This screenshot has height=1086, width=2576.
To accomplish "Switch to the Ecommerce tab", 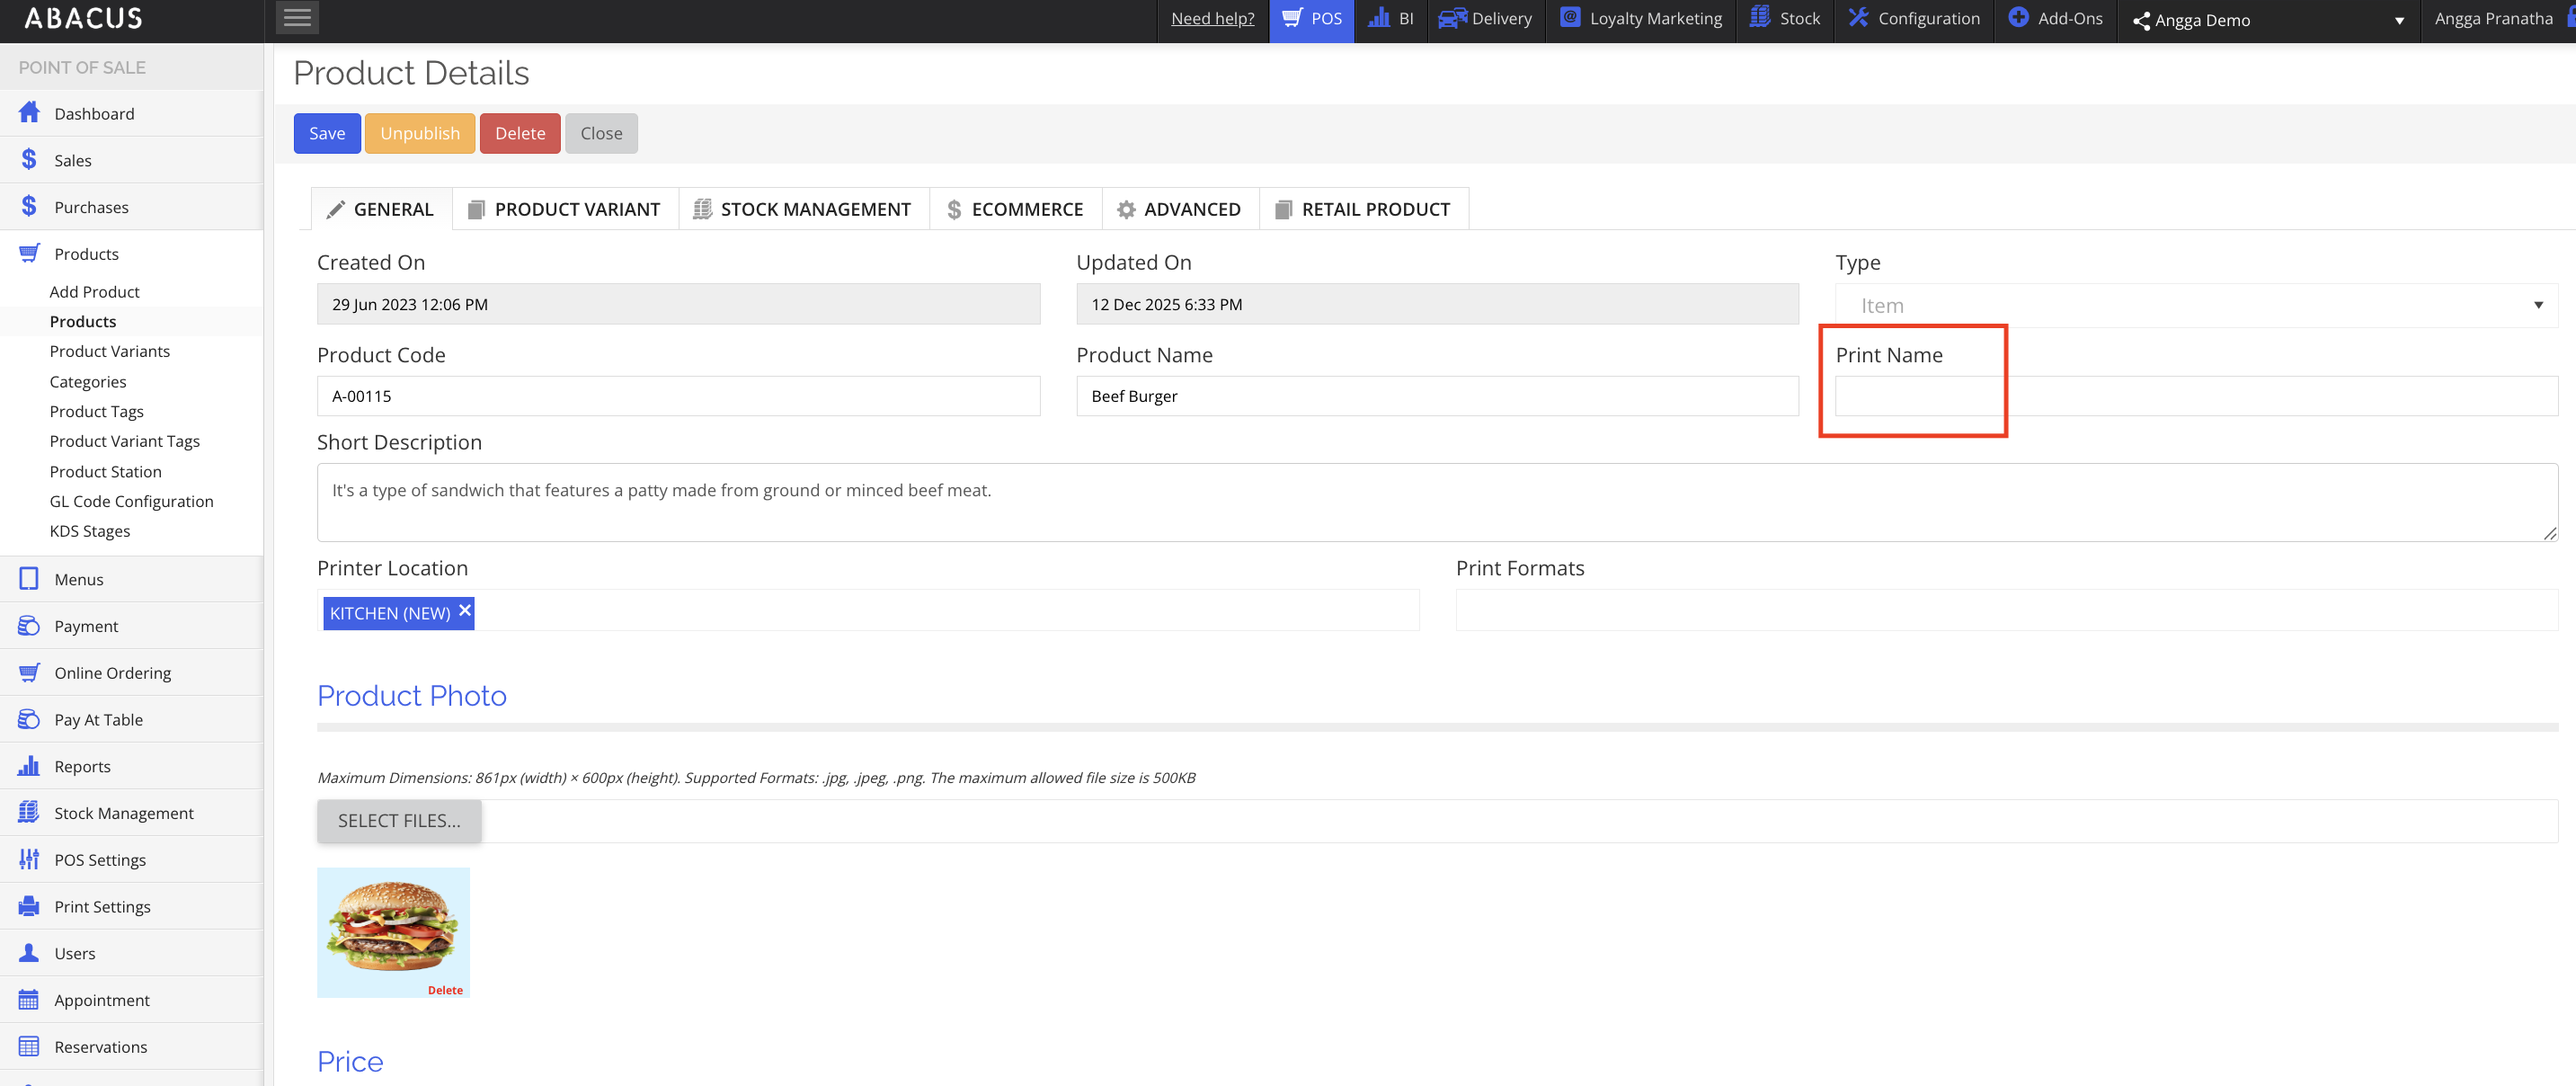I will (1015, 209).
